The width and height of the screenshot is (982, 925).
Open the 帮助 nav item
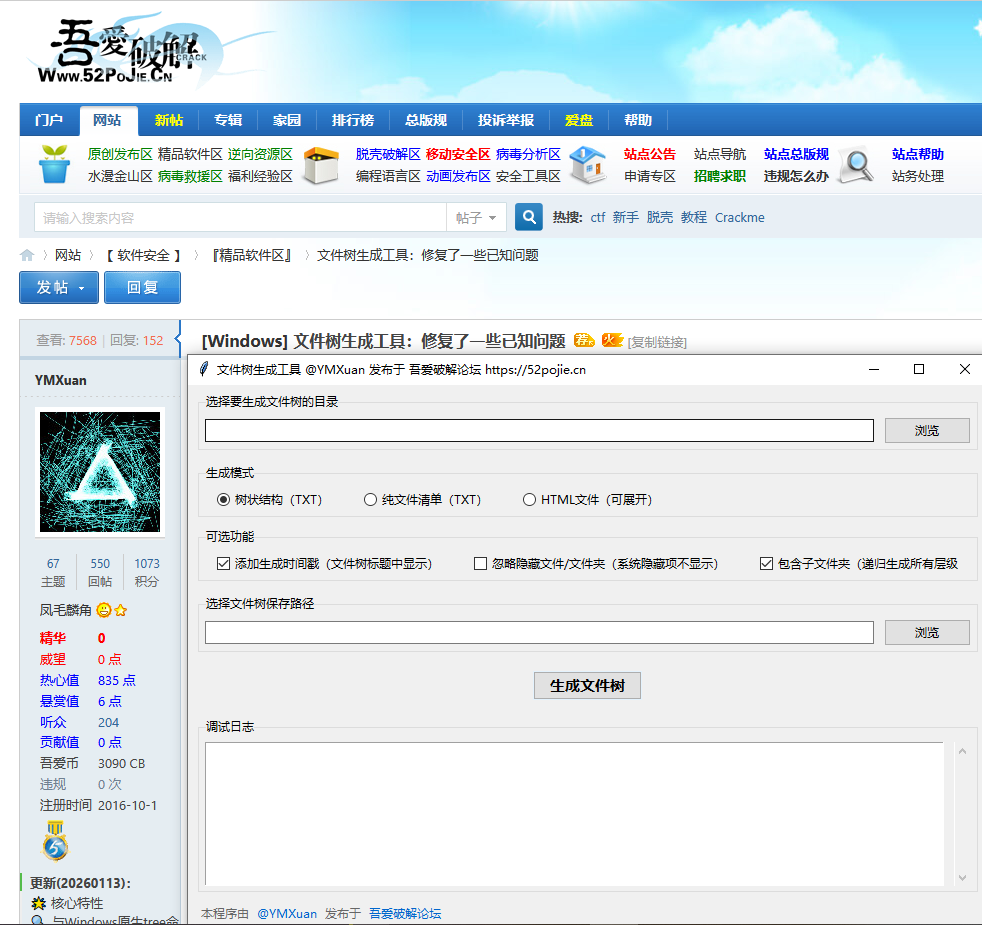[x=638, y=120]
